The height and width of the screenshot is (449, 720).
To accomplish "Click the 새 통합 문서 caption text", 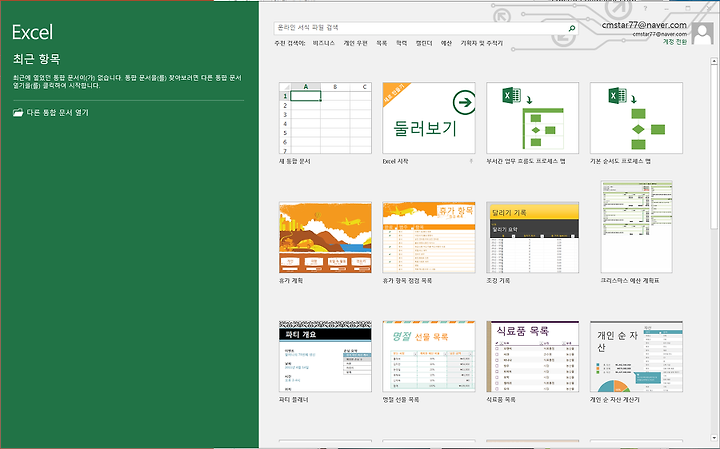I will point(295,161).
